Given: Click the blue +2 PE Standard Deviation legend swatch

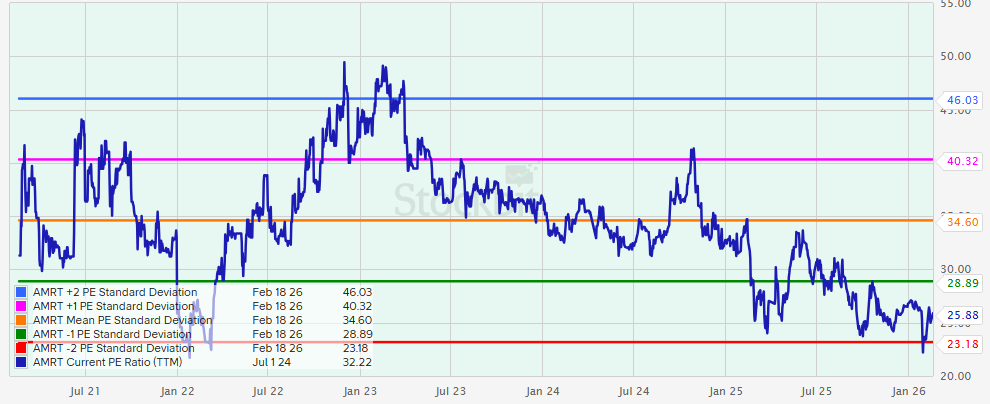Looking at the screenshot, I should [x=21, y=292].
